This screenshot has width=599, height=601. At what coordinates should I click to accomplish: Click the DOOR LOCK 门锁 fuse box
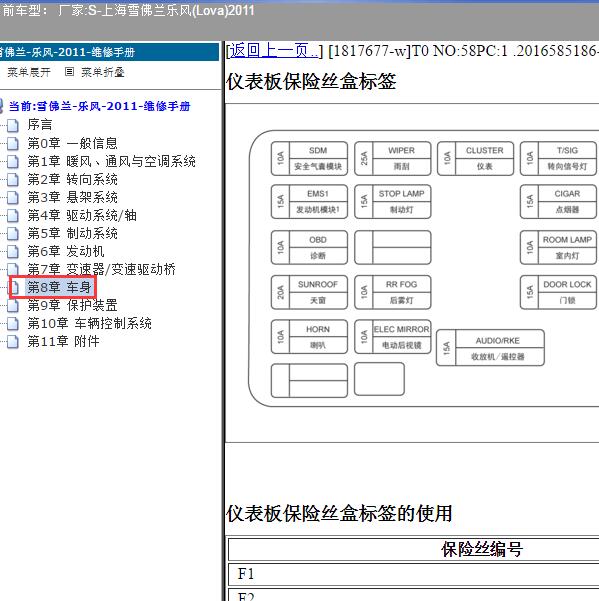[558, 292]
